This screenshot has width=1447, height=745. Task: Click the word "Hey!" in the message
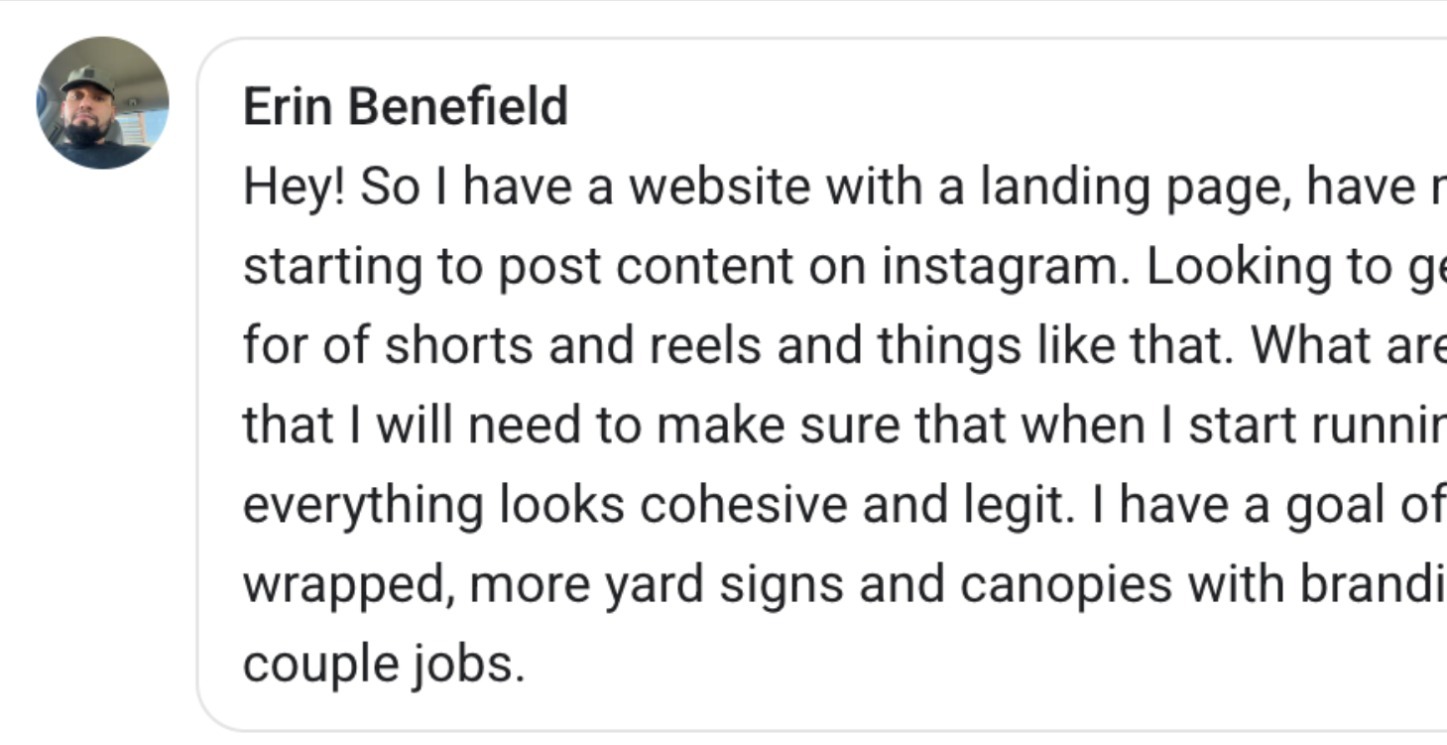click(x=294, y=188)
